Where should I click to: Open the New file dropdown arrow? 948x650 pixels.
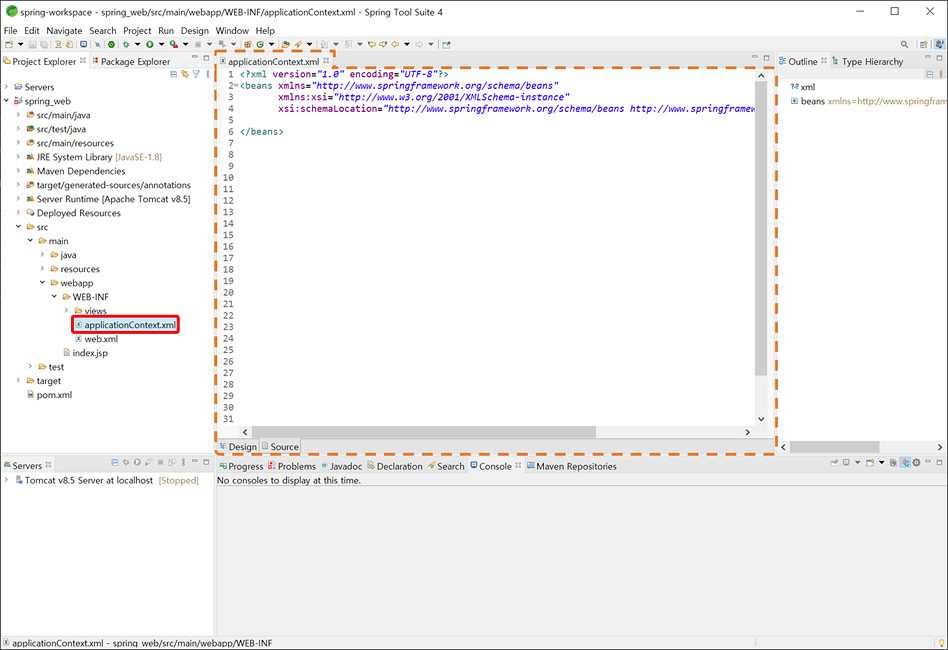[x=20, y=44]
